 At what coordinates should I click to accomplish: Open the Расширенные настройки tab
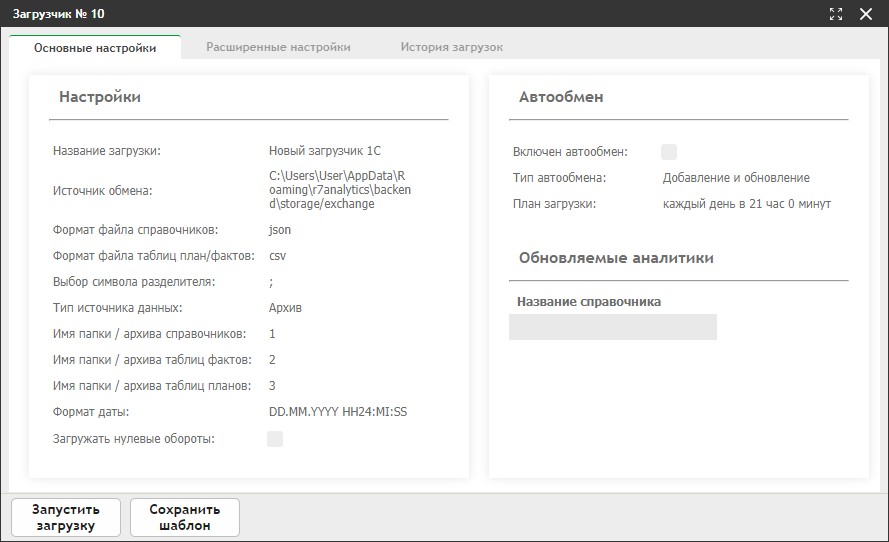(278, 47)
